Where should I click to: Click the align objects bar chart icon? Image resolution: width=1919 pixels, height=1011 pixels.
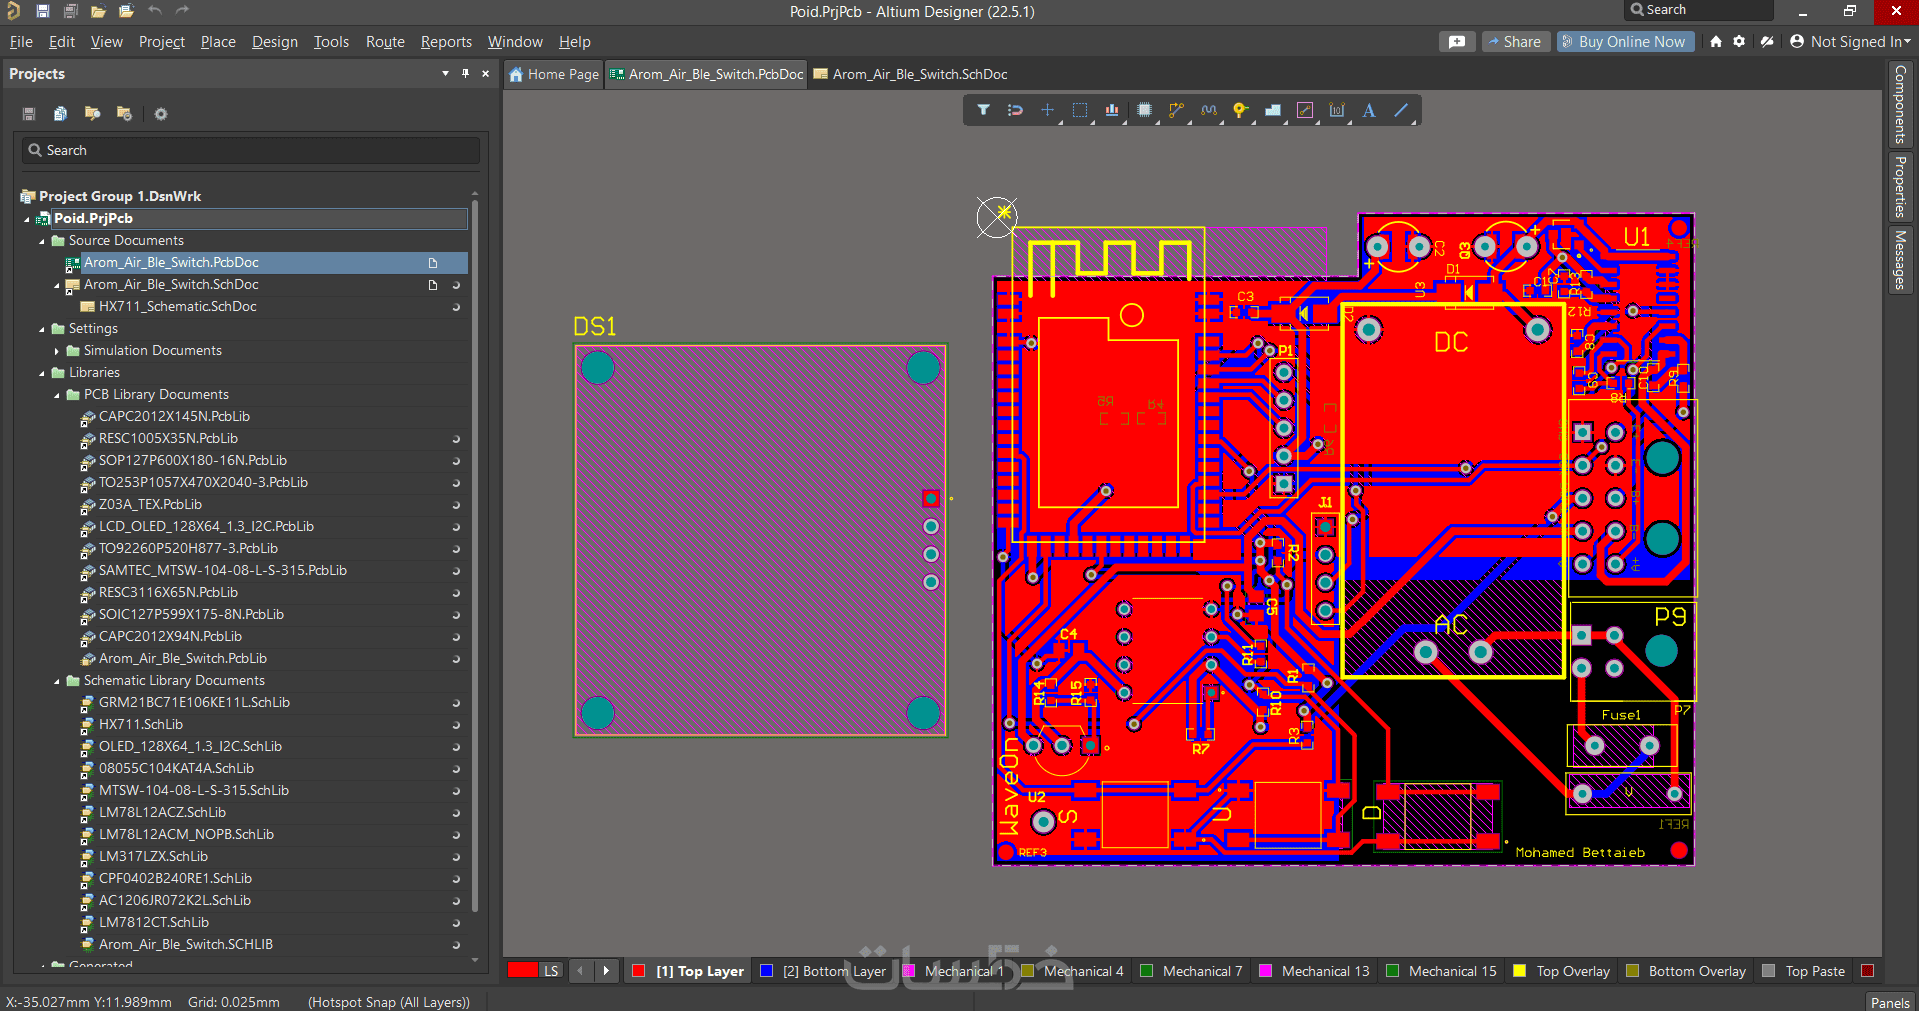tap(1112, 110)
